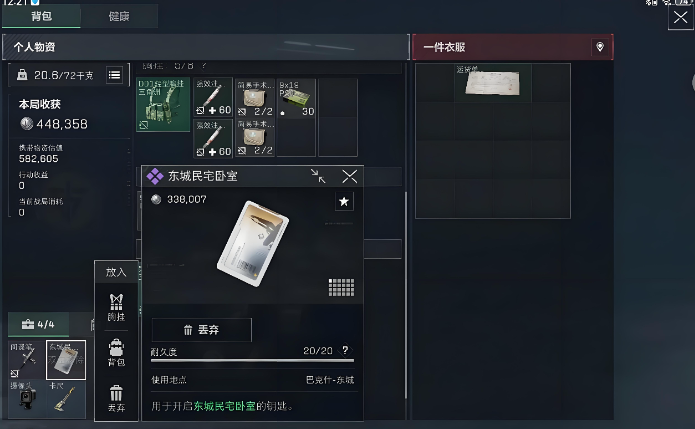This screenshot has height=429, width=695.
Task: Click the green 东城民宅卧室 link in description
Action: tap(225, 406)
